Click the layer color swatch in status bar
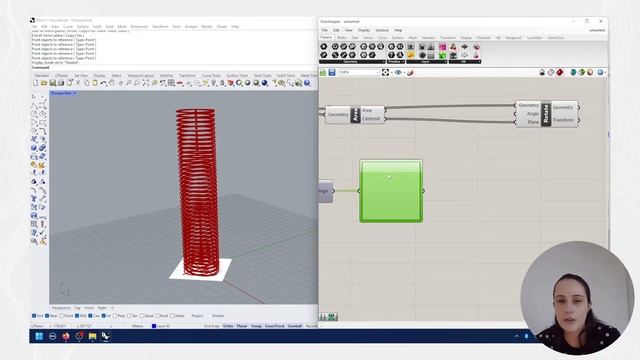 tap(154, 326)
